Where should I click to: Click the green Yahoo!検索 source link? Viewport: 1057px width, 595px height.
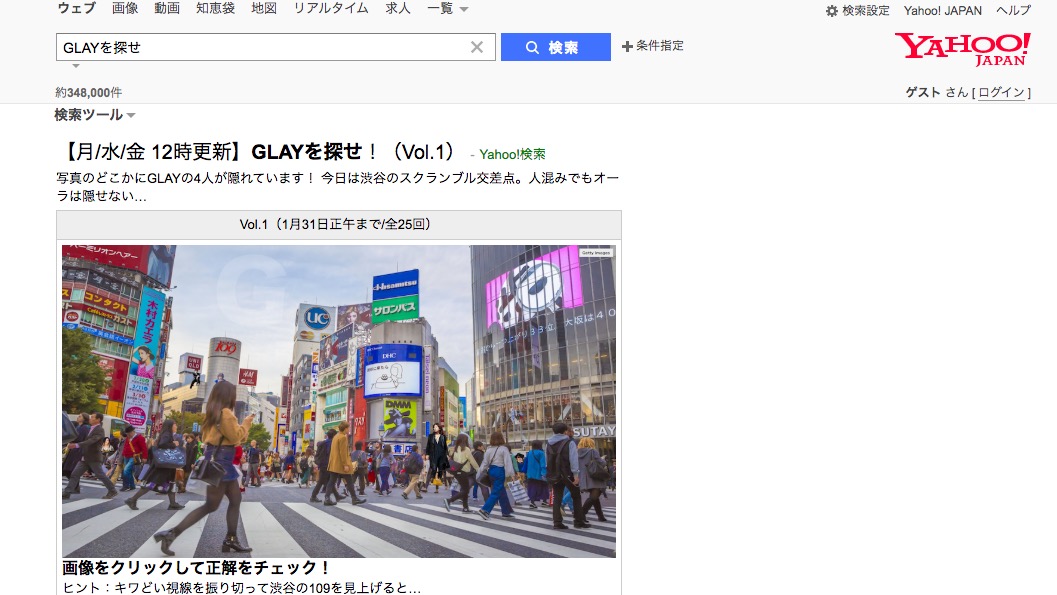click(x=512, y=154)
